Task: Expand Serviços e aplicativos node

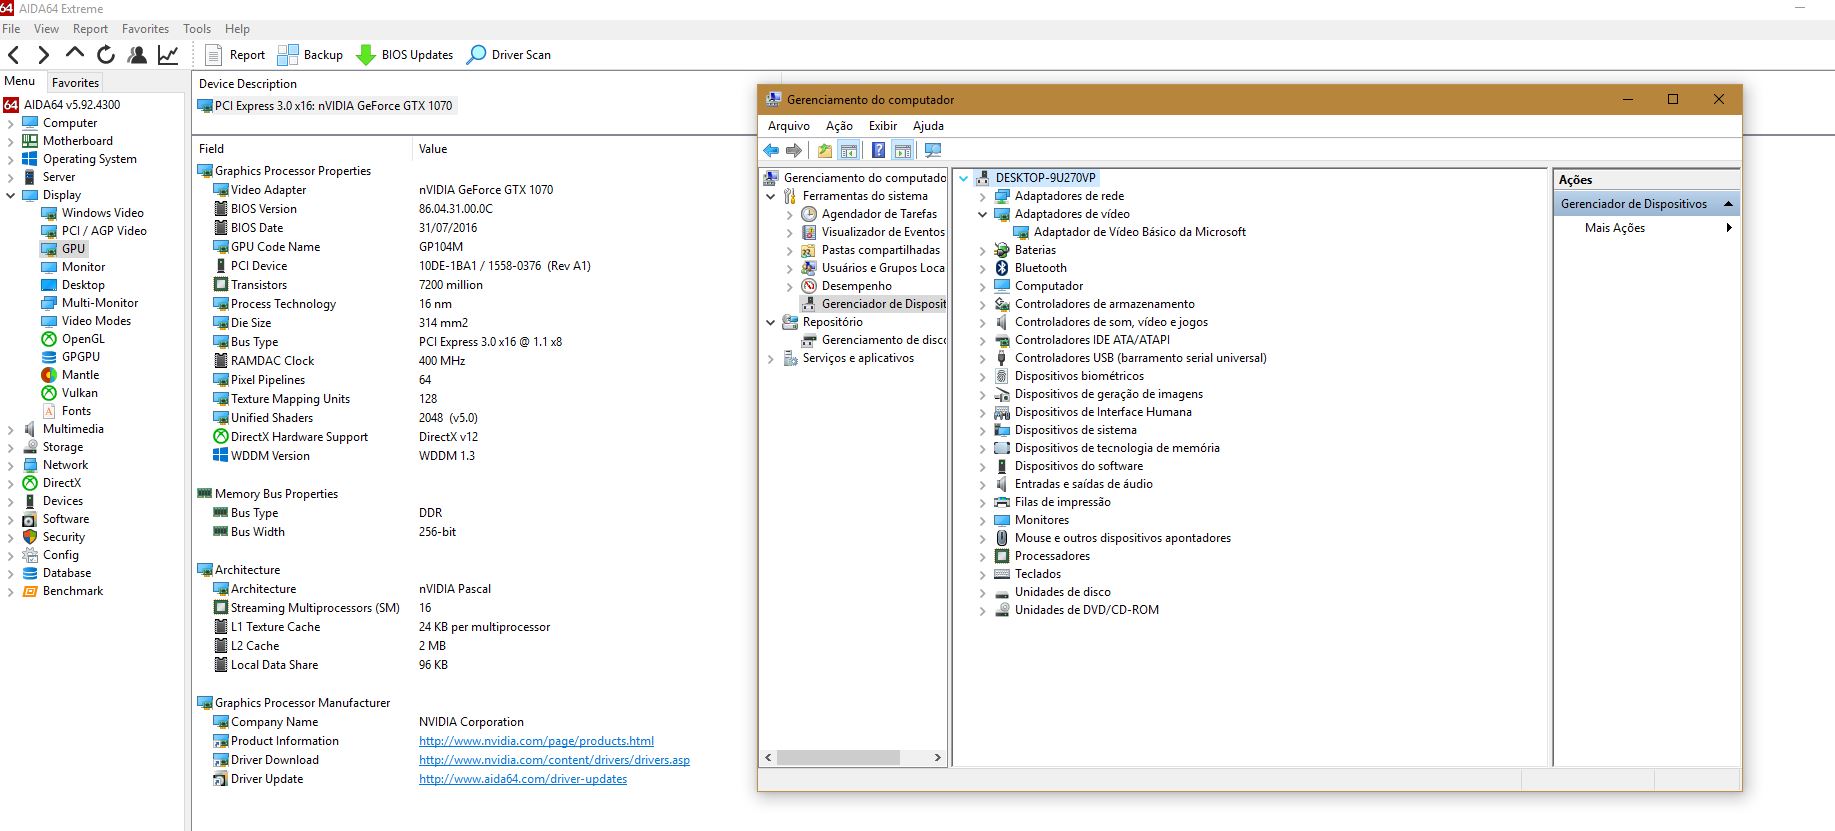Action: (771, 358)
